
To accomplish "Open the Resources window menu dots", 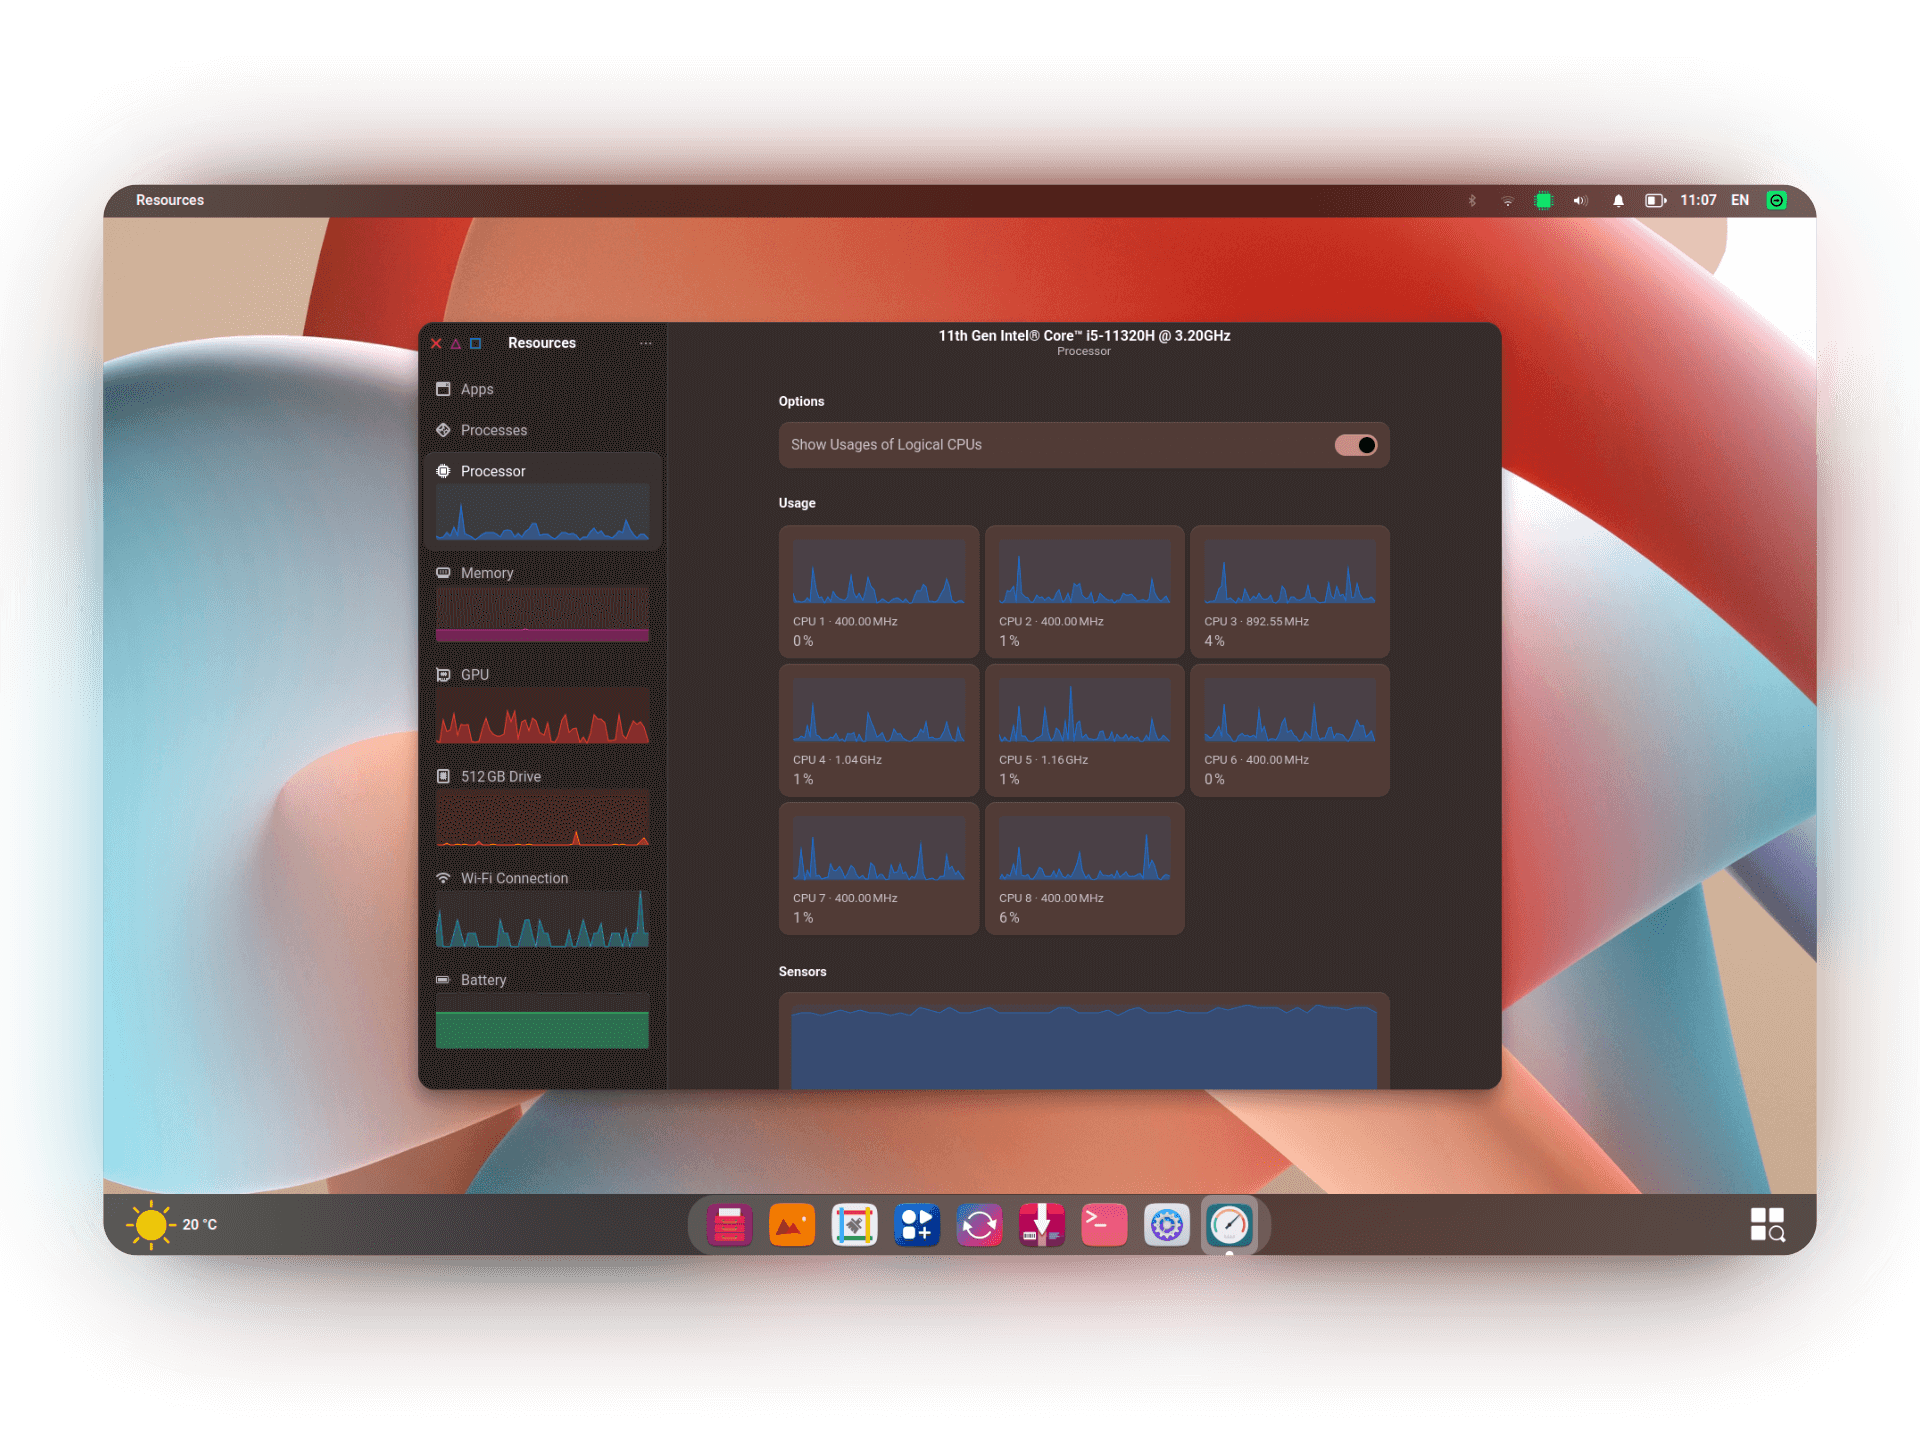I will coord(646,343).
